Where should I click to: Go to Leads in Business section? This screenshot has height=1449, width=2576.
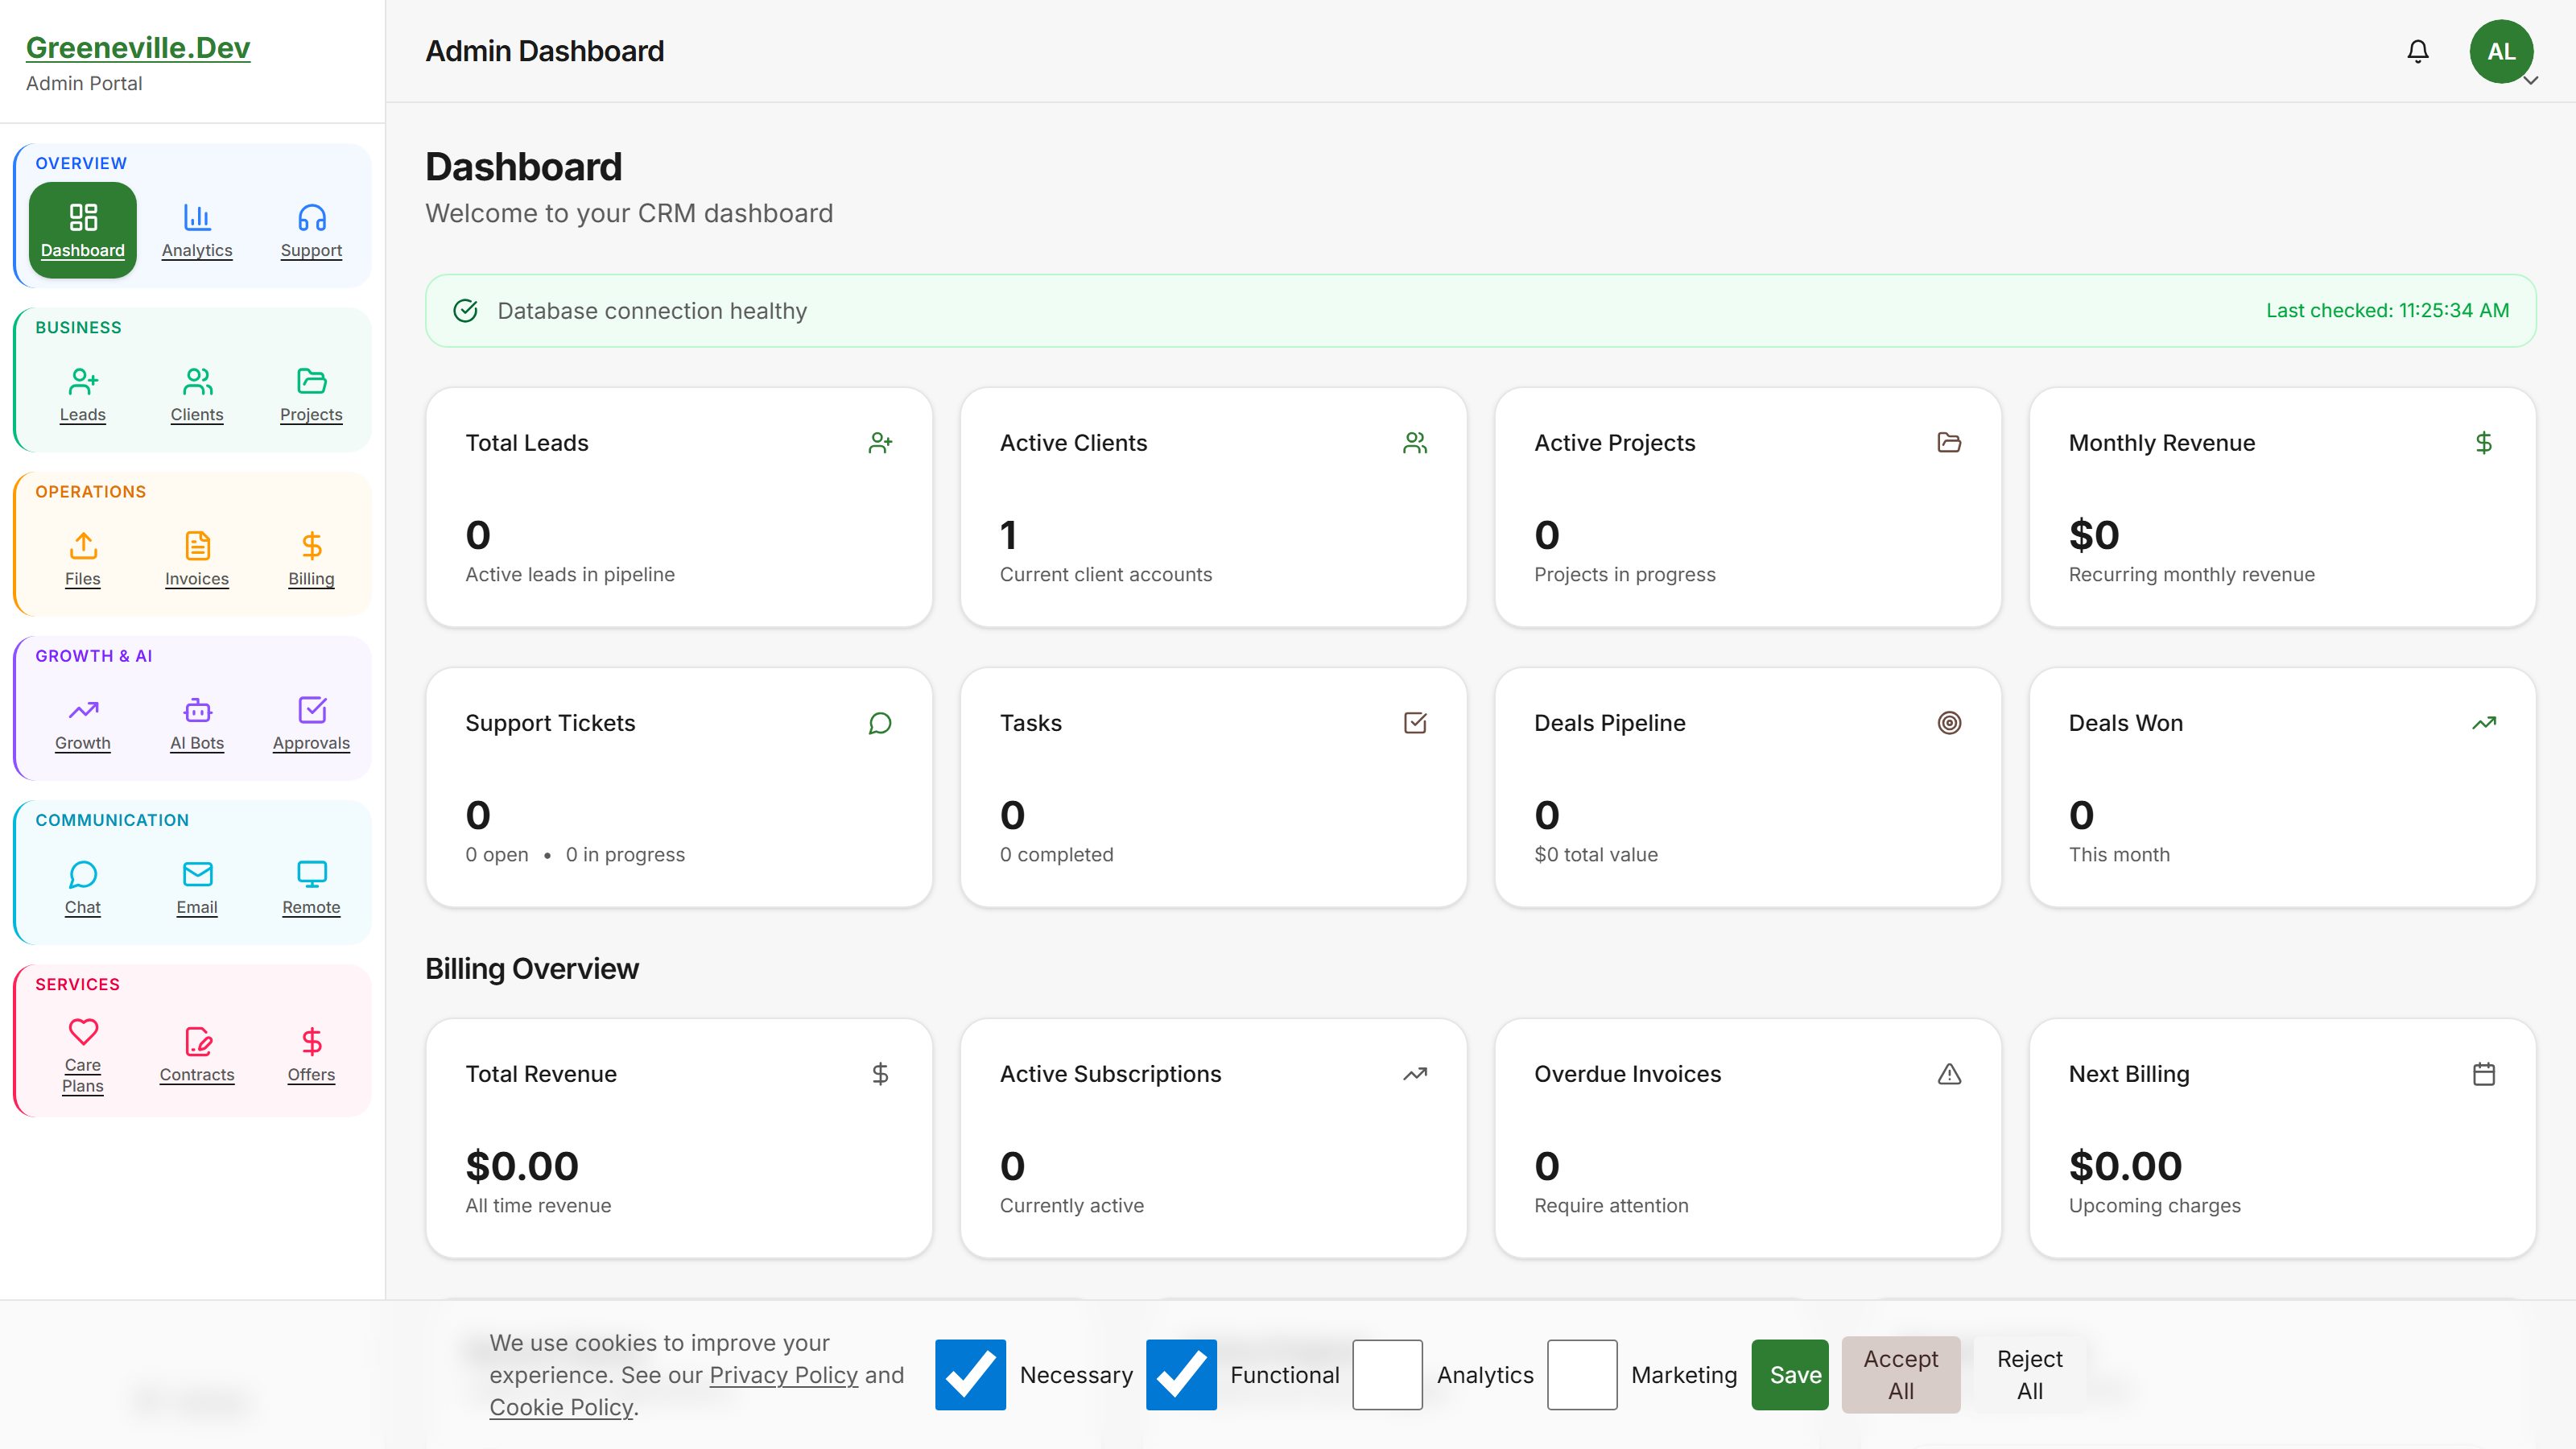(82, 394)
